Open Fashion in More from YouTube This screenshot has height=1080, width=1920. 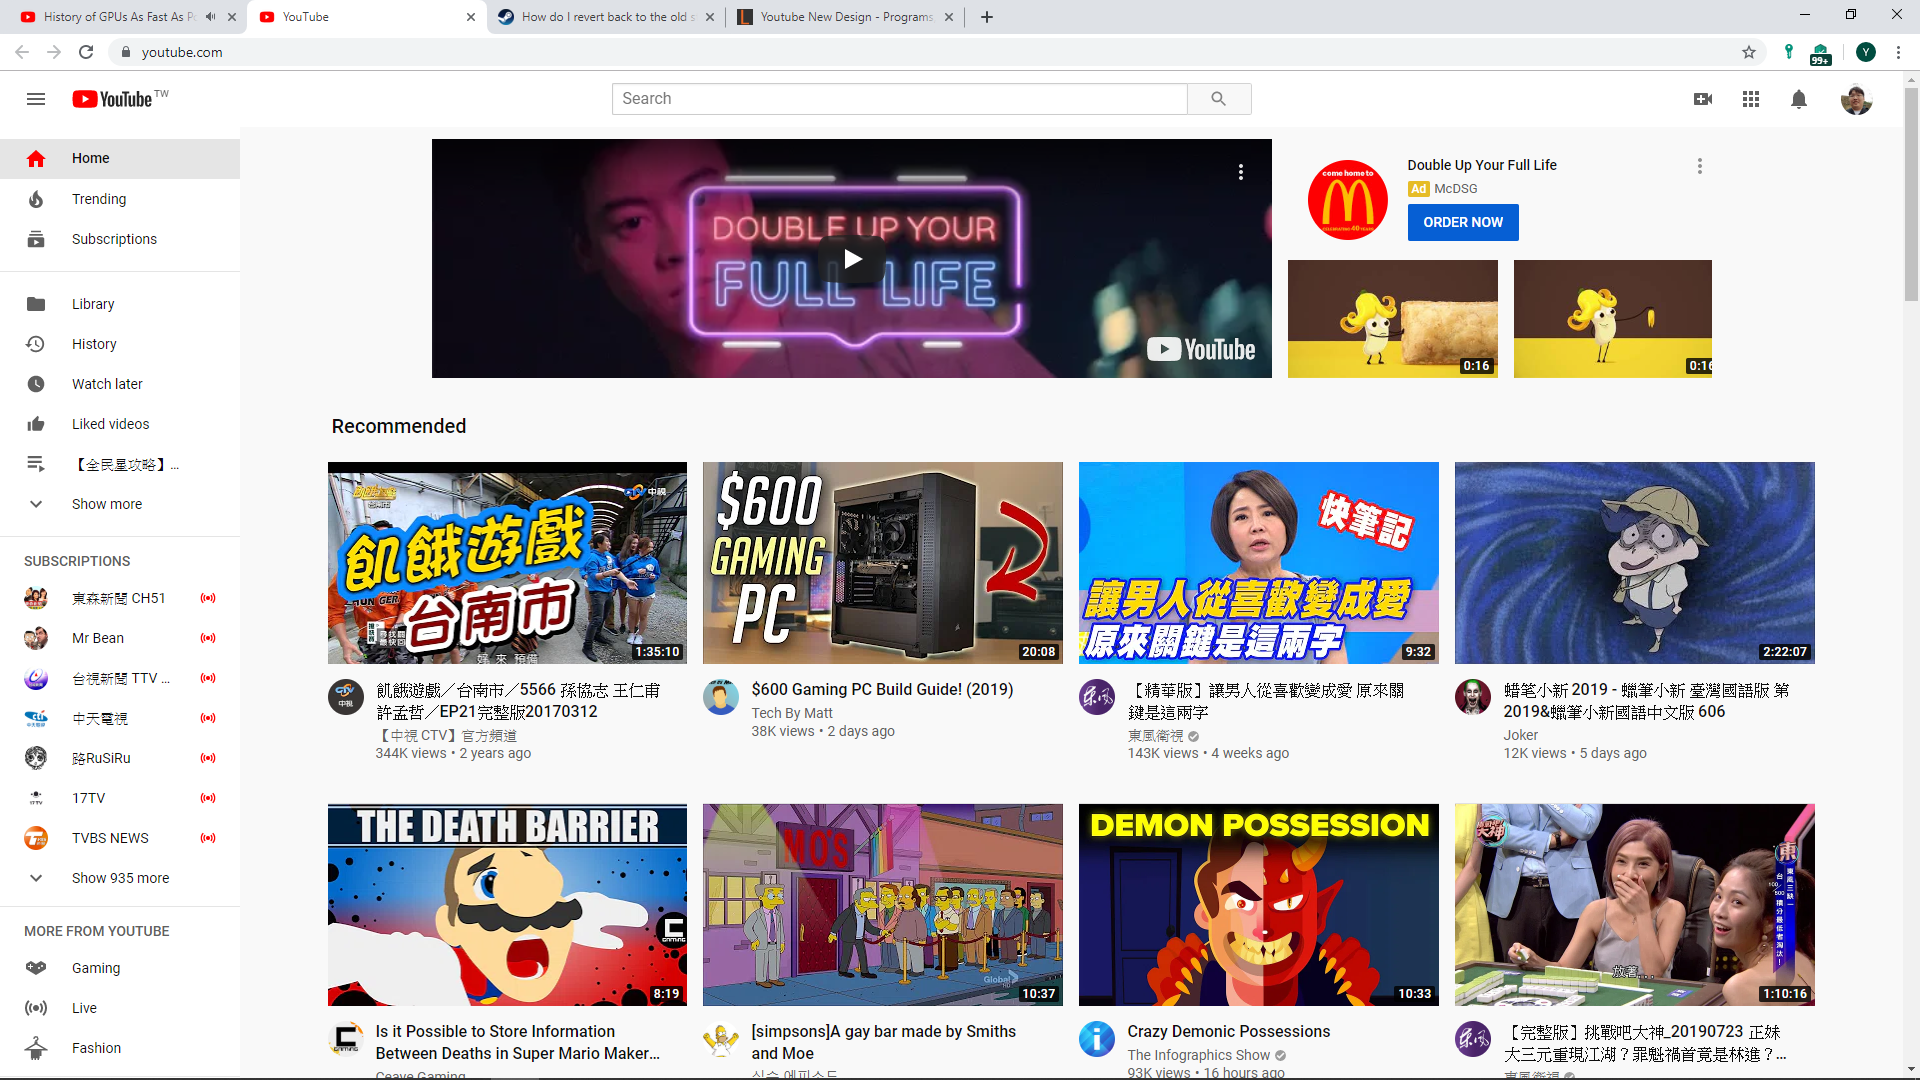click(120, 1048)
